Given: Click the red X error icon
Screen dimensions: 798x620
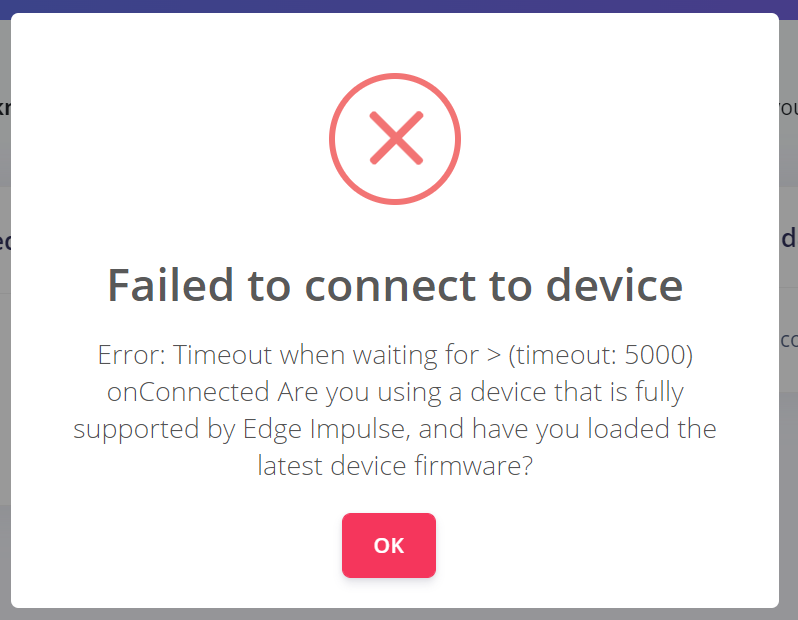Looking at the screenshot, I should 395,138.
